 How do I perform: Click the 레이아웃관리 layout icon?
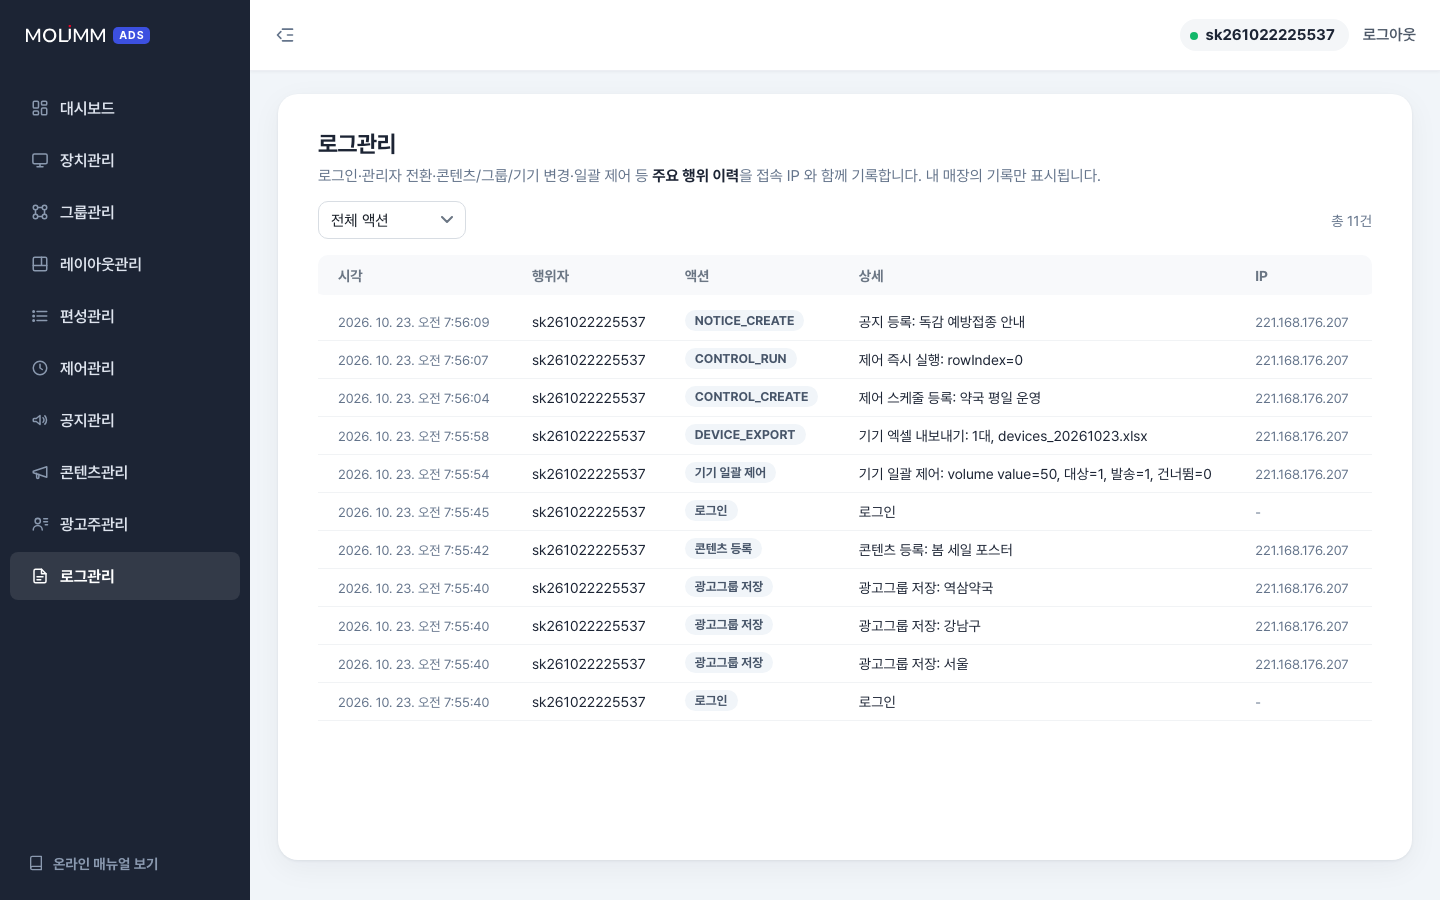coord(40,264)
